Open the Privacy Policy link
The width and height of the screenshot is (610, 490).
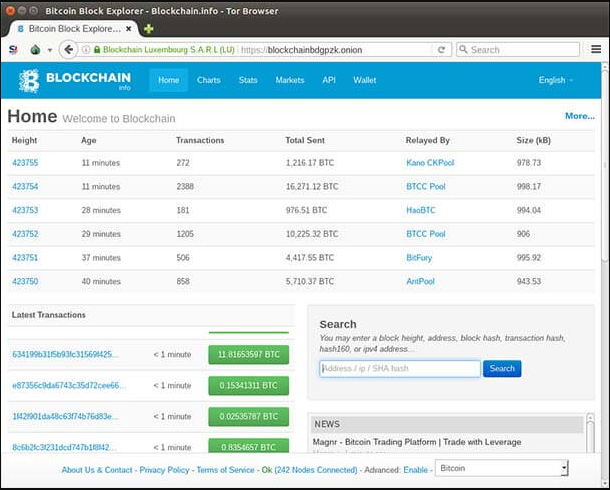[164, 470]
